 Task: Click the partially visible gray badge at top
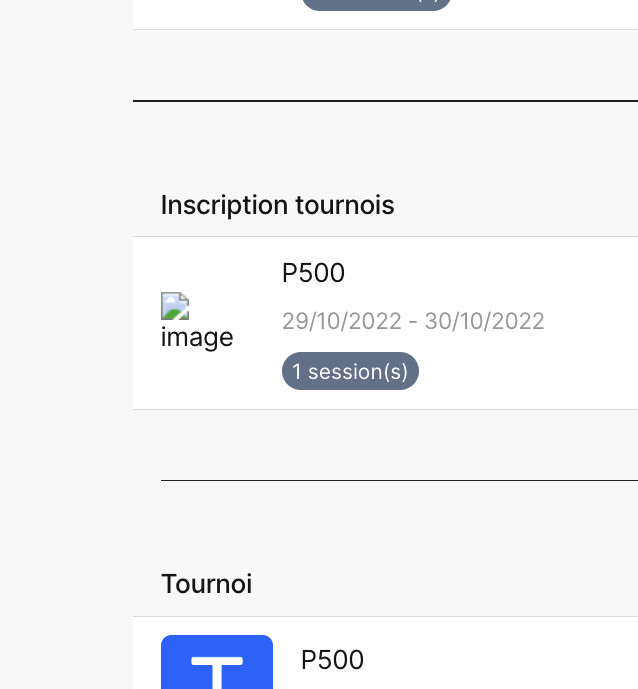pos(376,3)
